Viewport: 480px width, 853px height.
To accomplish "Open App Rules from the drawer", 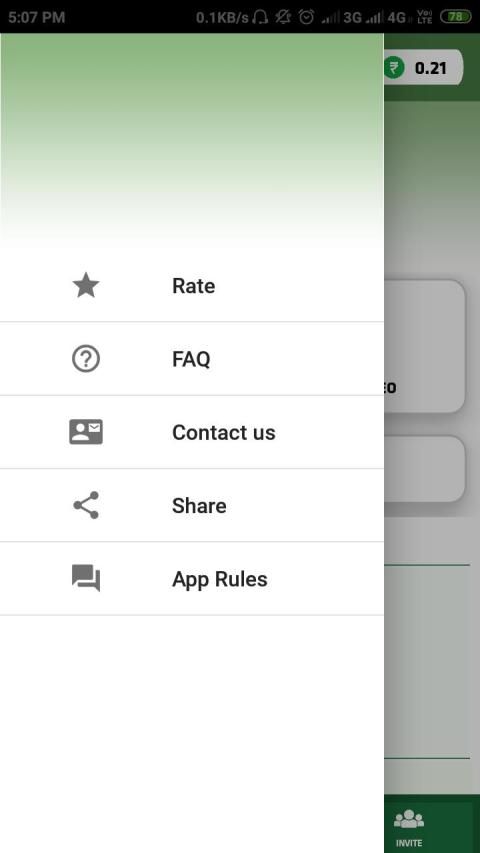I will click(192, 579).
